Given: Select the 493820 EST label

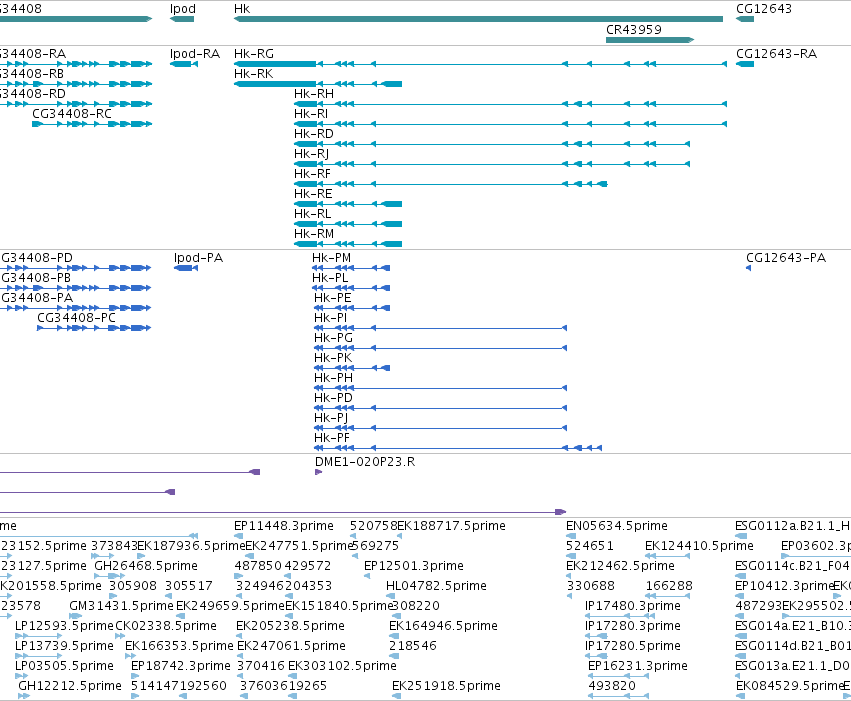Looking at the screenshot, I should [x=612, y=686].
